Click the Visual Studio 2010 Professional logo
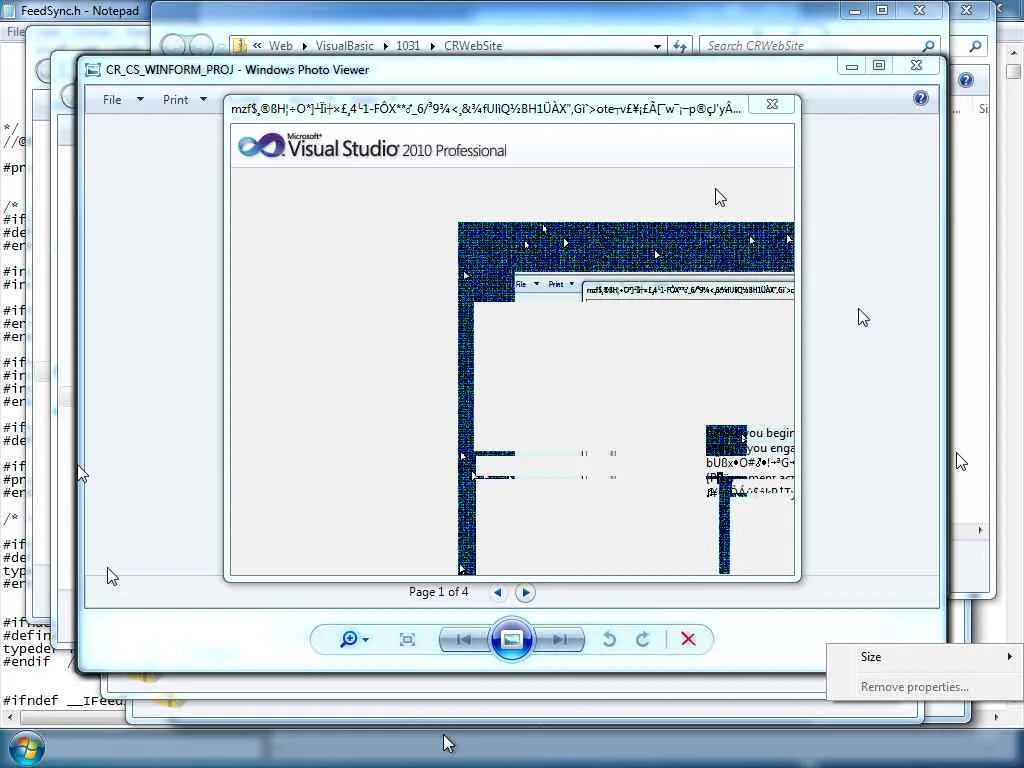The image size is (1024, 768). [372, 146]
